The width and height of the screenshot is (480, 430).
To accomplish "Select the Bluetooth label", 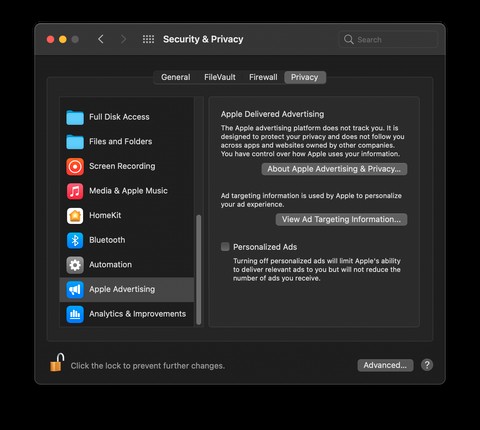I will [107, 240].
